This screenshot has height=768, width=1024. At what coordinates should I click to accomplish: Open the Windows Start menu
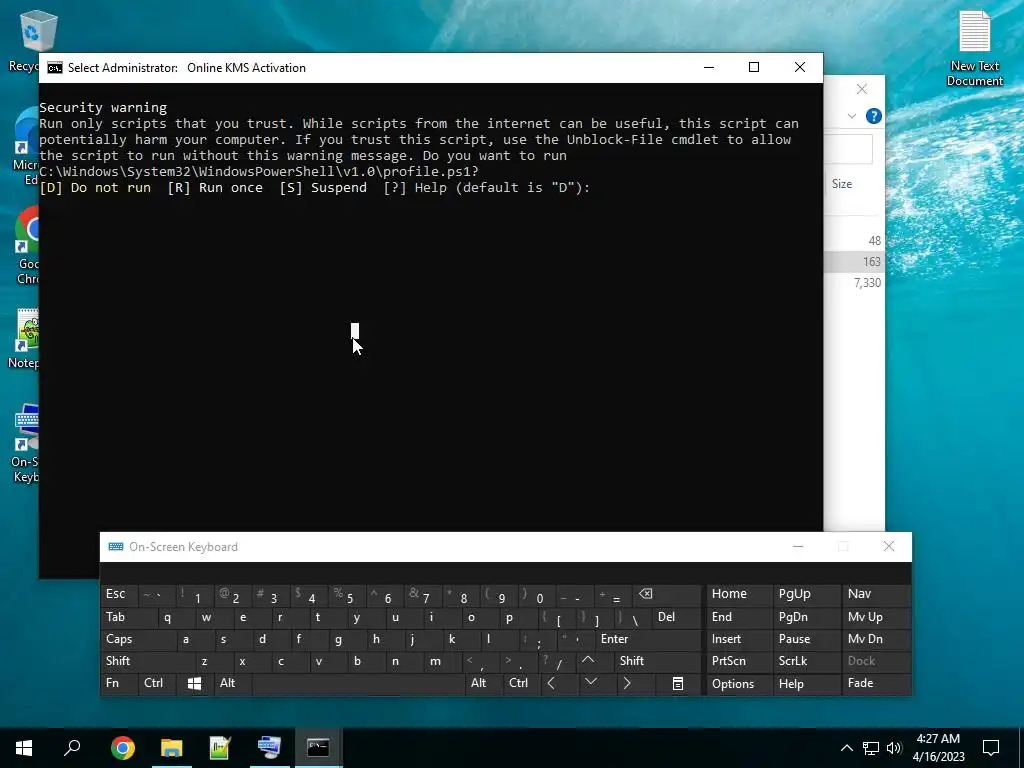(24, 748)
